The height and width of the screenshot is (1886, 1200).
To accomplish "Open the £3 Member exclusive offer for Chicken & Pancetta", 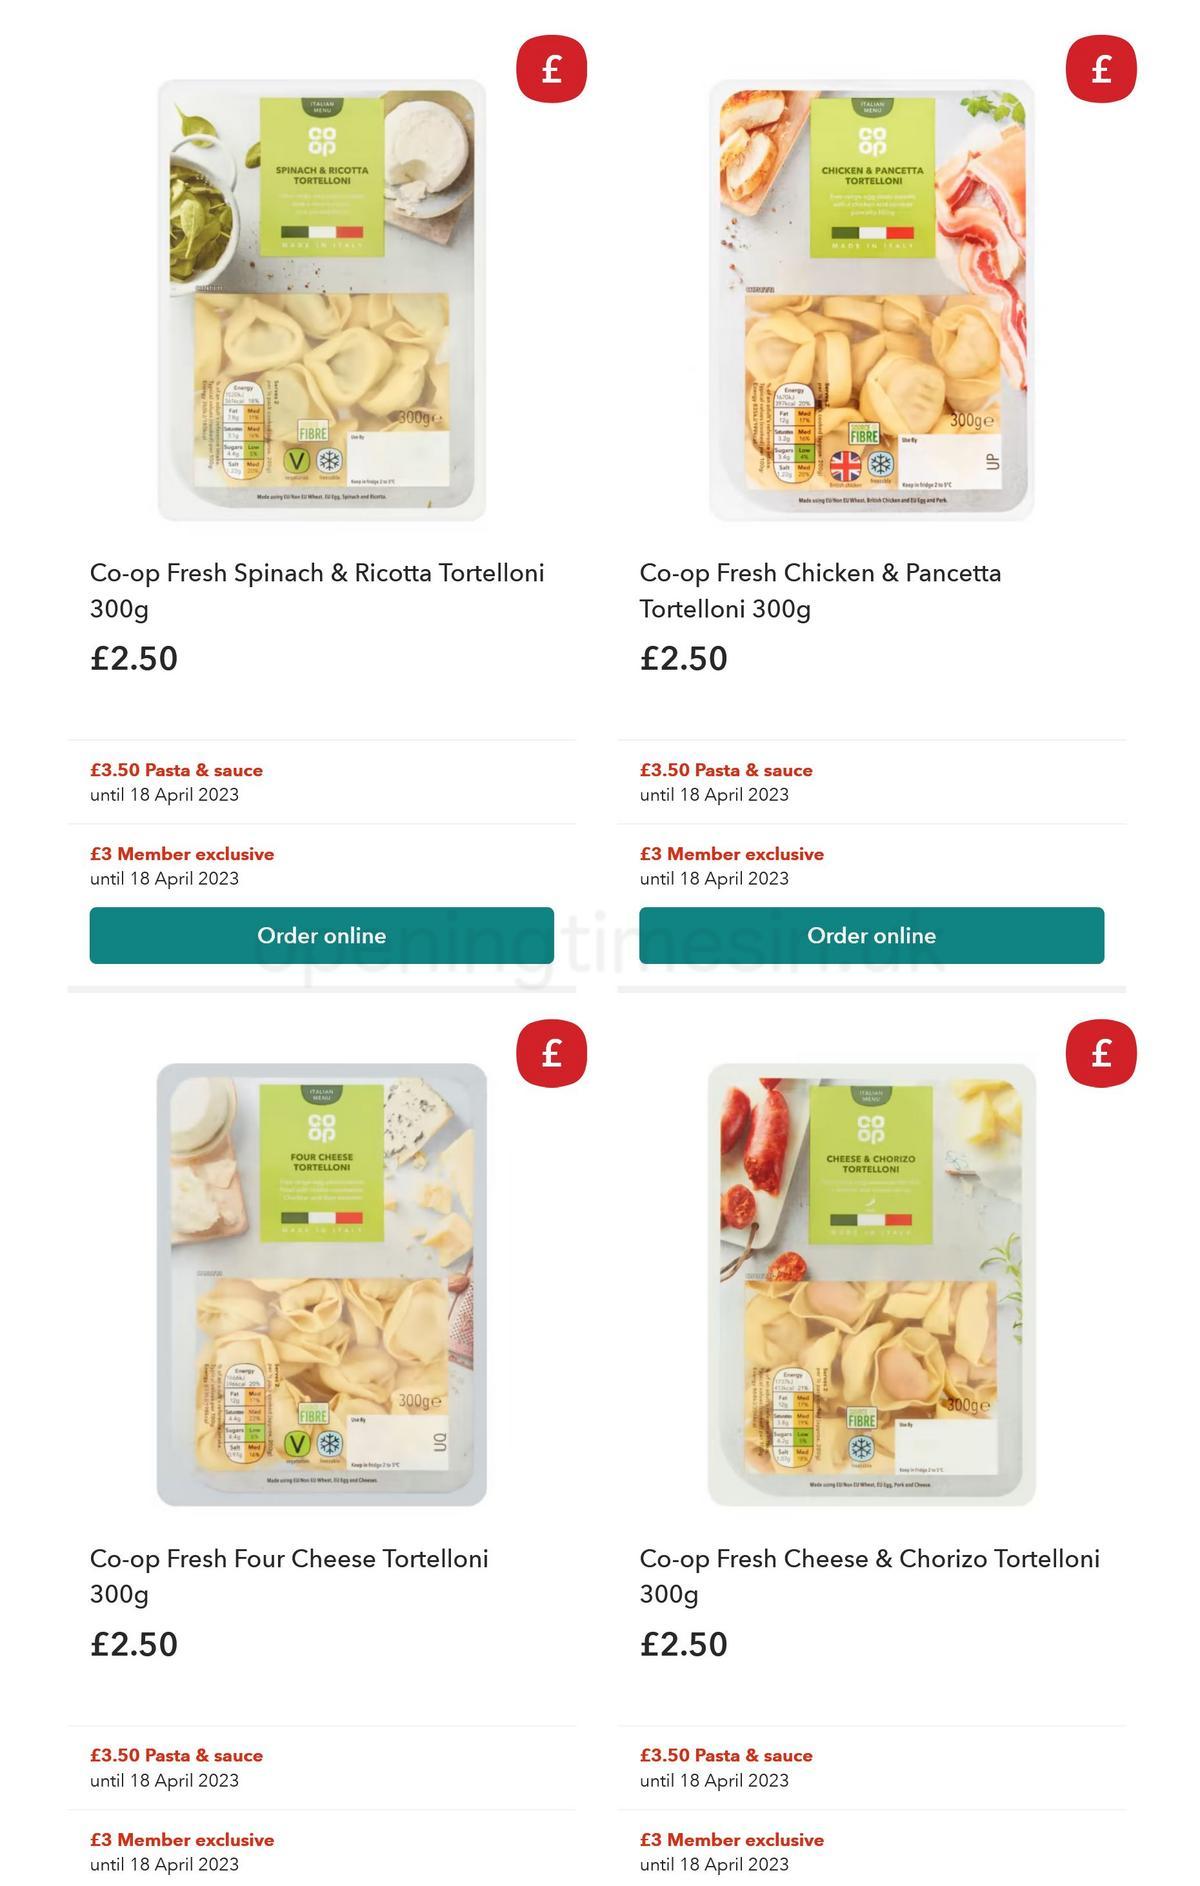I will [731, 854].
